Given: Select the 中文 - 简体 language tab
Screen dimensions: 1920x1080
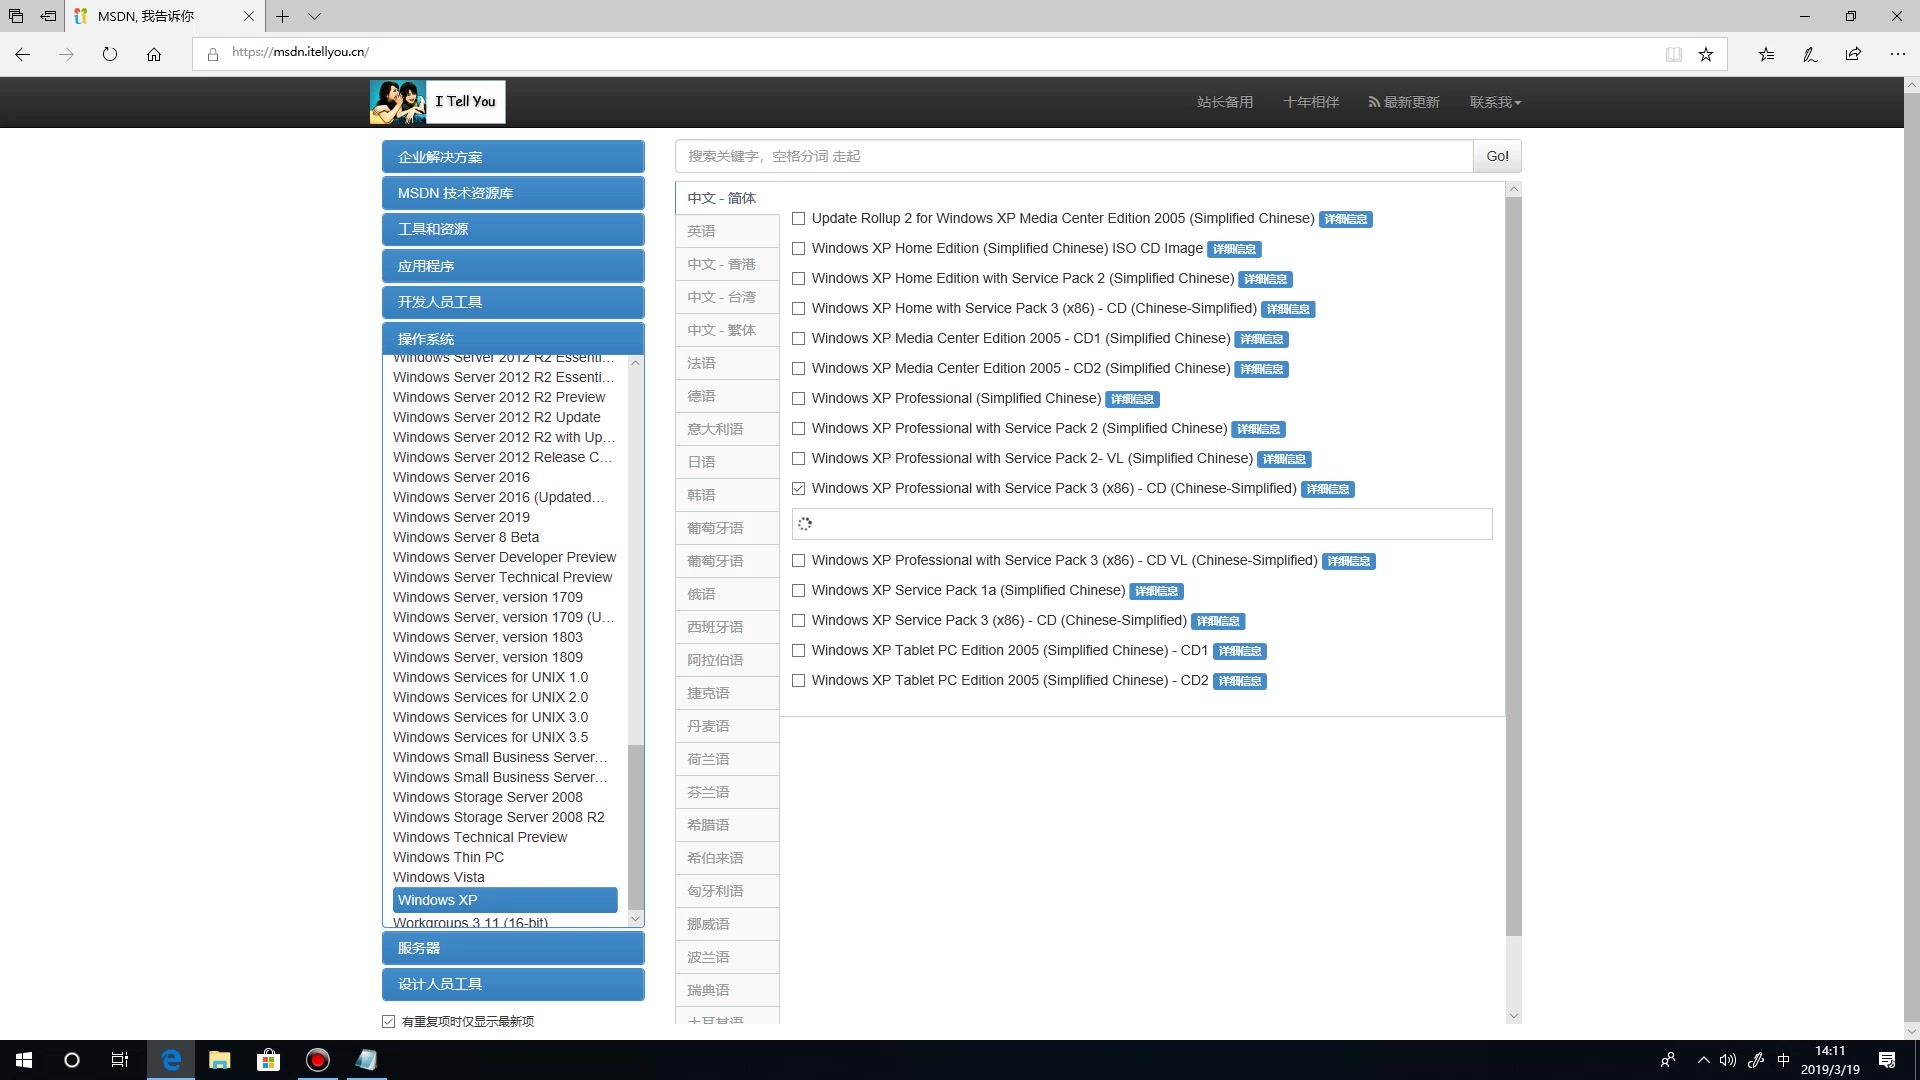Looking at the screenshot, I should (x=727, y=198).
